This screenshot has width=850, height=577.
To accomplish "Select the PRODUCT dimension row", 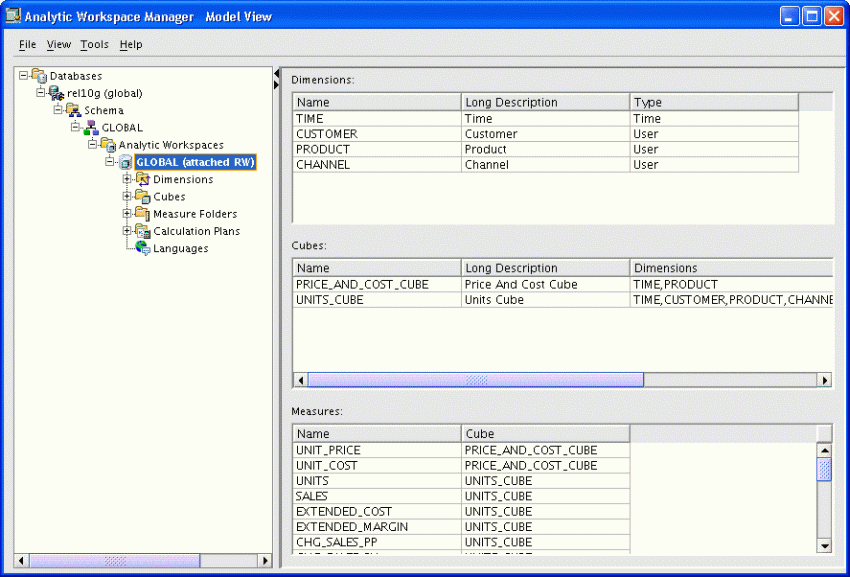I will click(546, 149).
